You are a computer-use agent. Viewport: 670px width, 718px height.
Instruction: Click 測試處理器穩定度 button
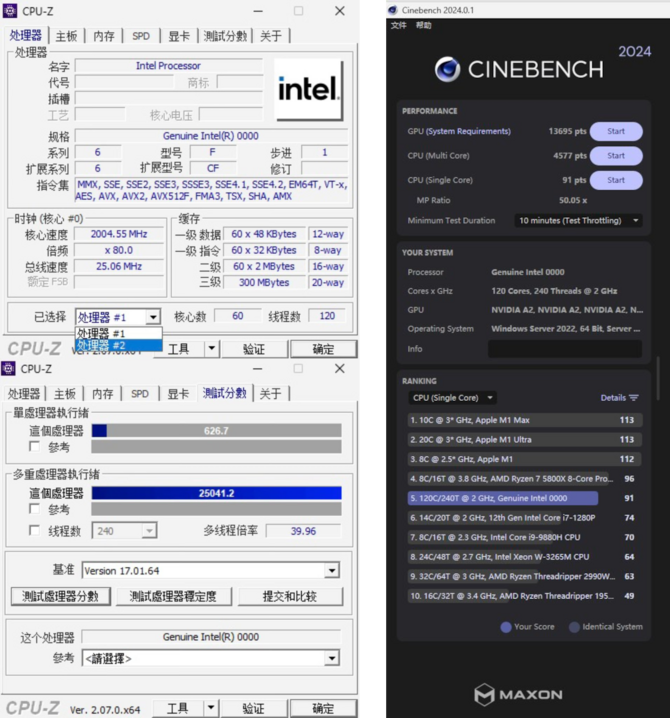(173, 596)
